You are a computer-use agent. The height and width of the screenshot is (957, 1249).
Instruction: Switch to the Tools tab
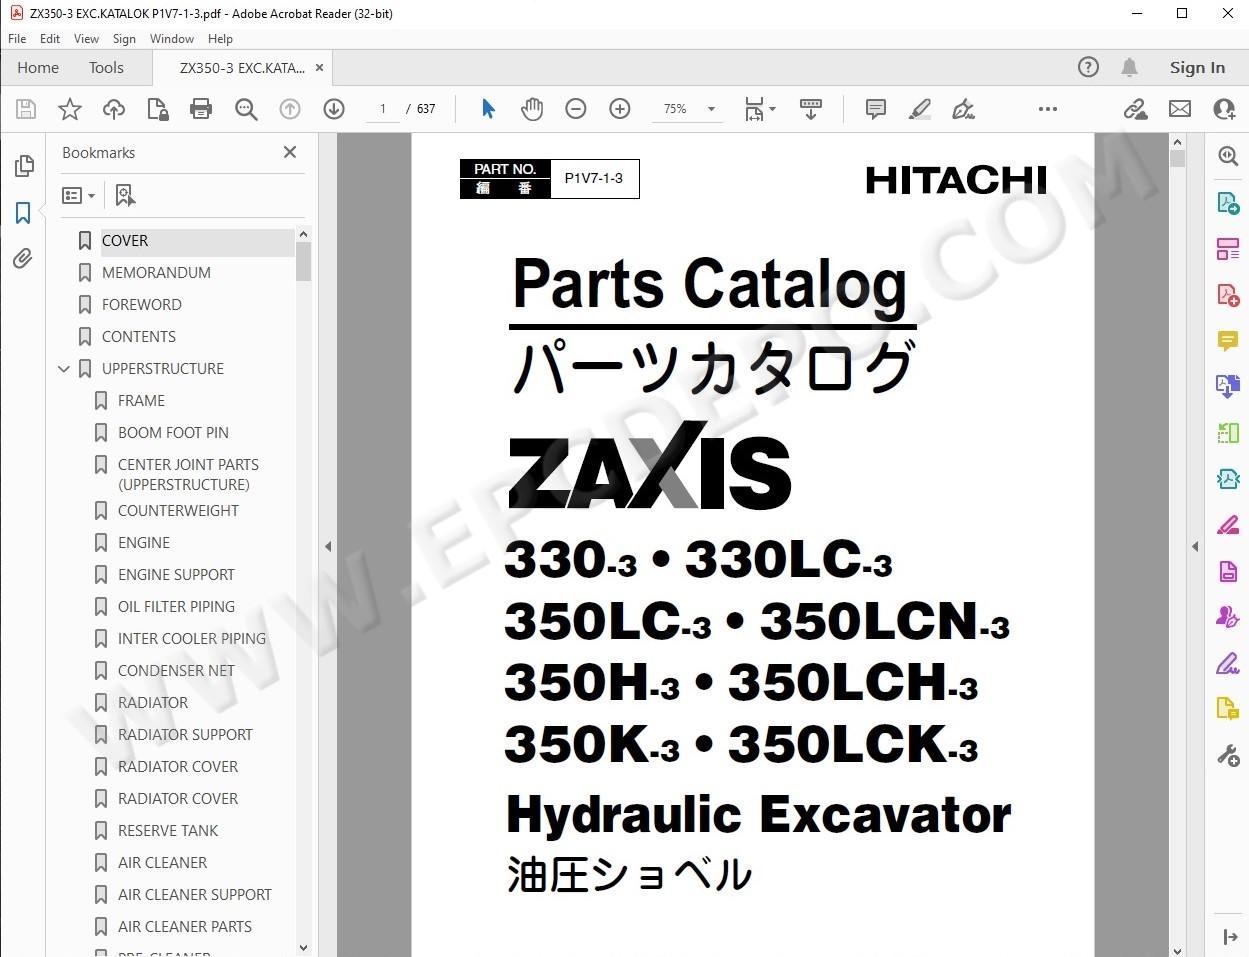[x=106, y=68]
